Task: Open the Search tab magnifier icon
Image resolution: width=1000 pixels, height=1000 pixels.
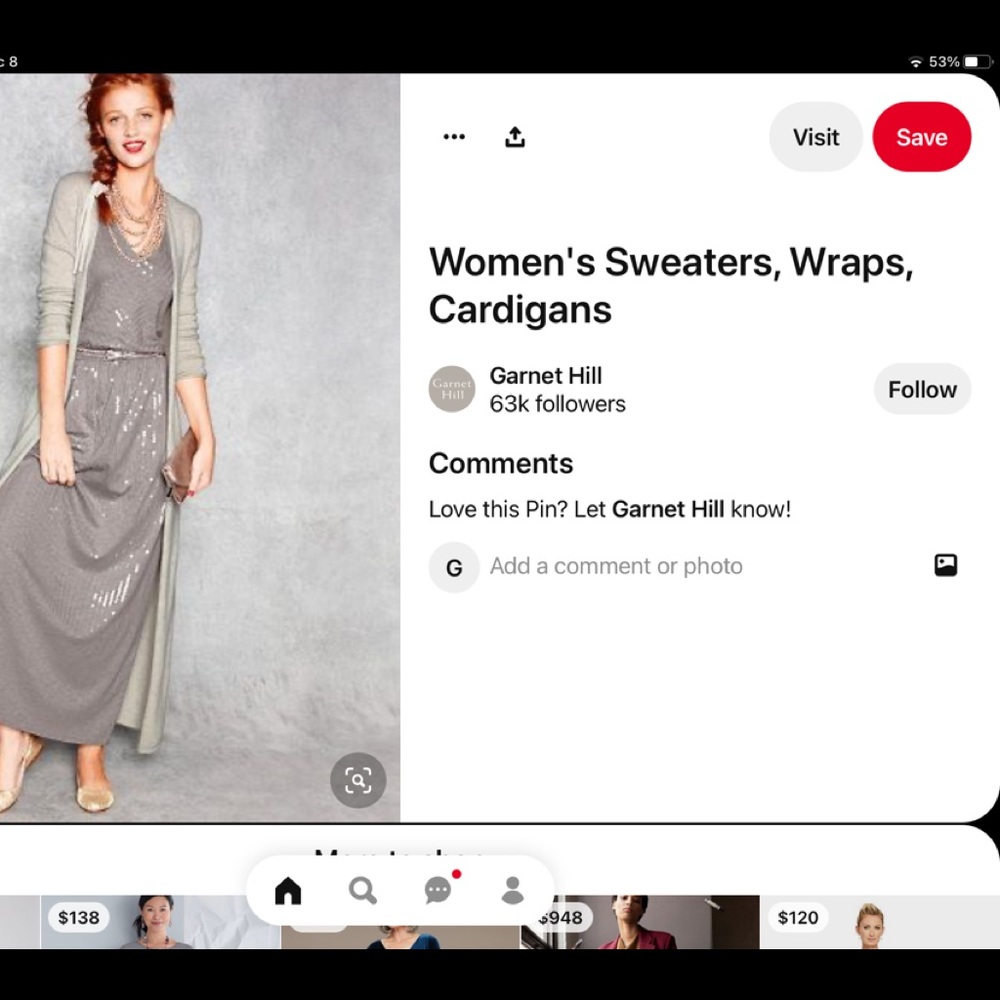Action: [363, 890]
